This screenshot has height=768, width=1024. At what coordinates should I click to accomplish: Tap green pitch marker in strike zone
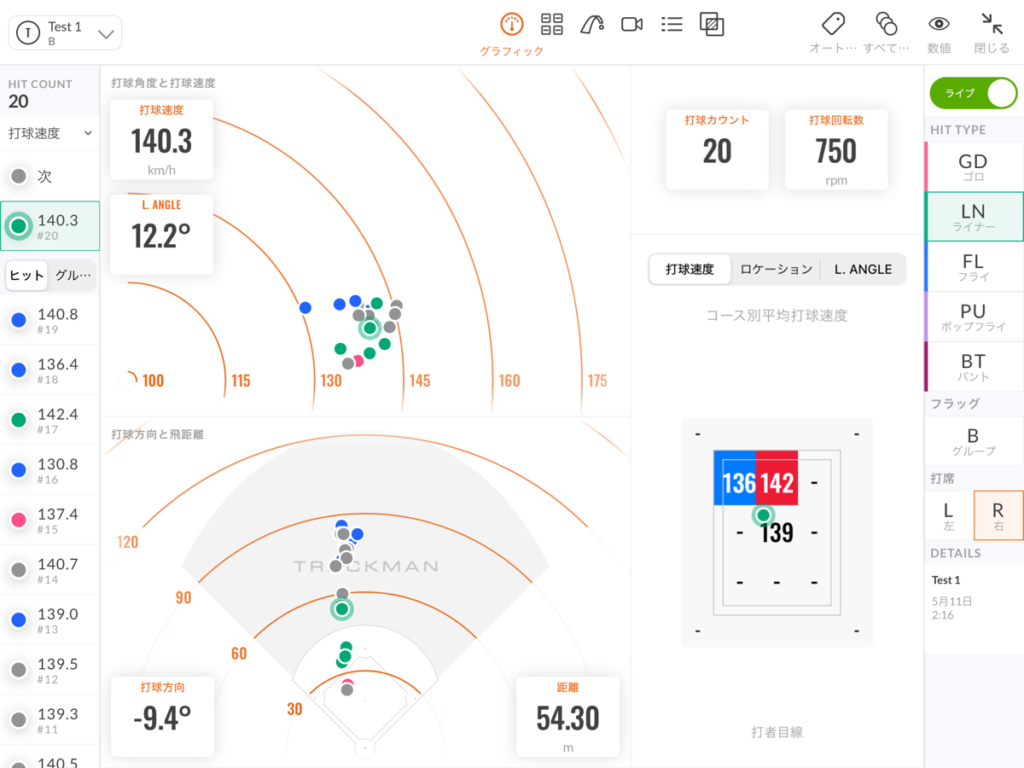[763, 515]
